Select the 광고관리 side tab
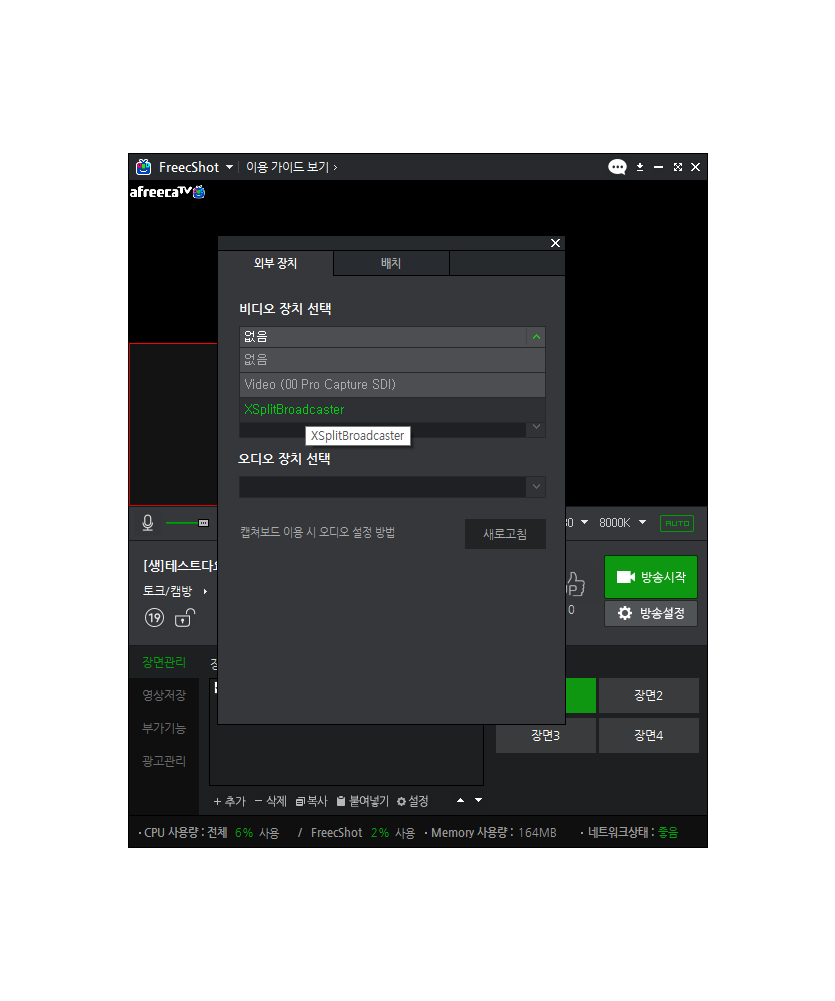 click(164, 761)
